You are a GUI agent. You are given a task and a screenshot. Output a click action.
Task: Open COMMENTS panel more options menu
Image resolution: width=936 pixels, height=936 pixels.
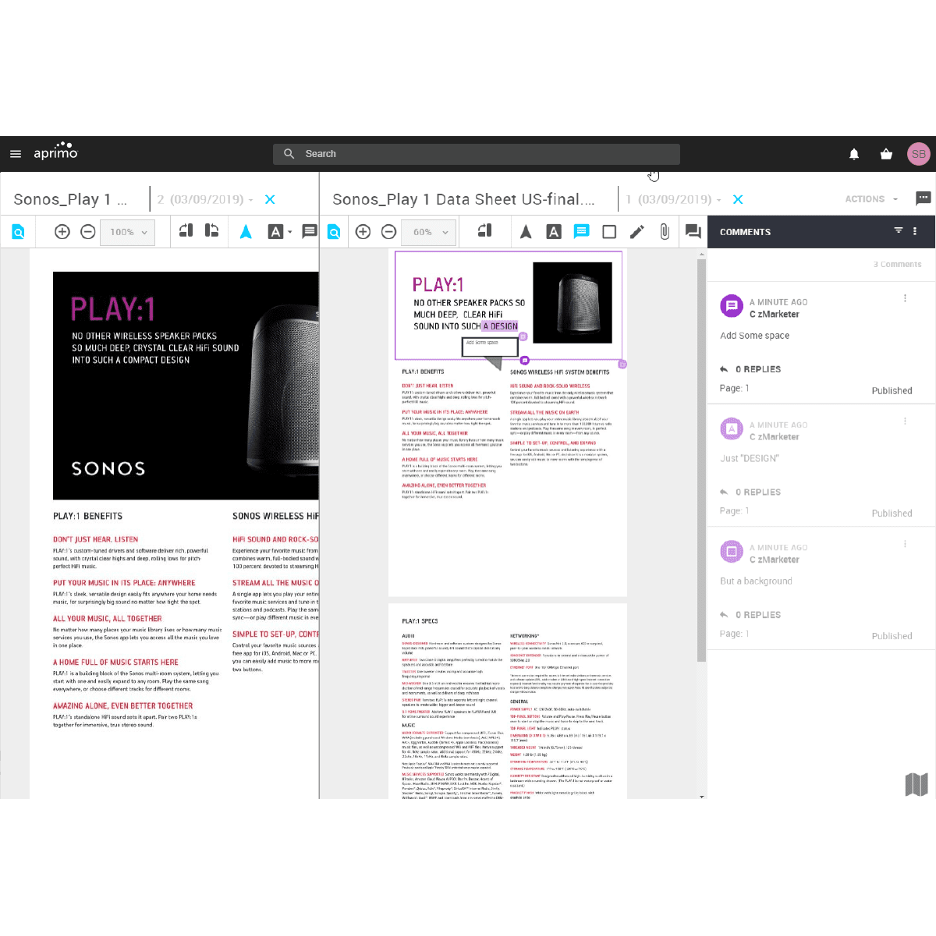coord(915,231)
